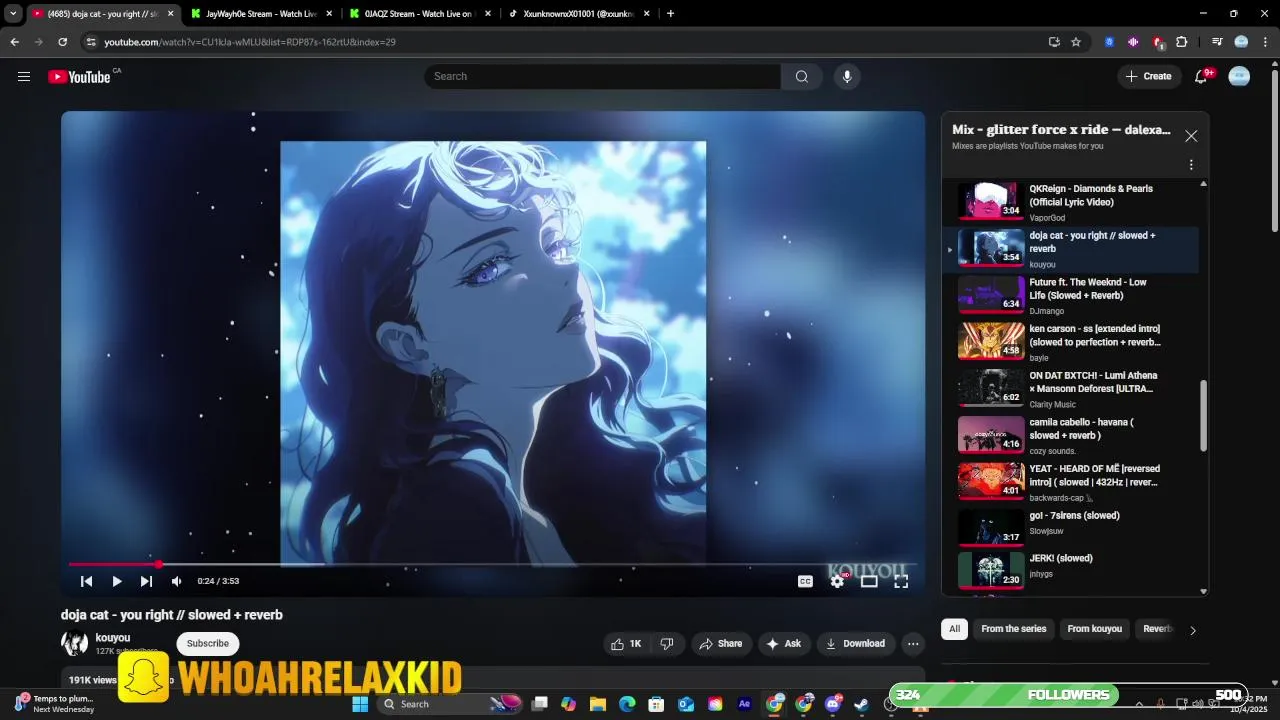Mute the video volume

[x=177, y=581]
